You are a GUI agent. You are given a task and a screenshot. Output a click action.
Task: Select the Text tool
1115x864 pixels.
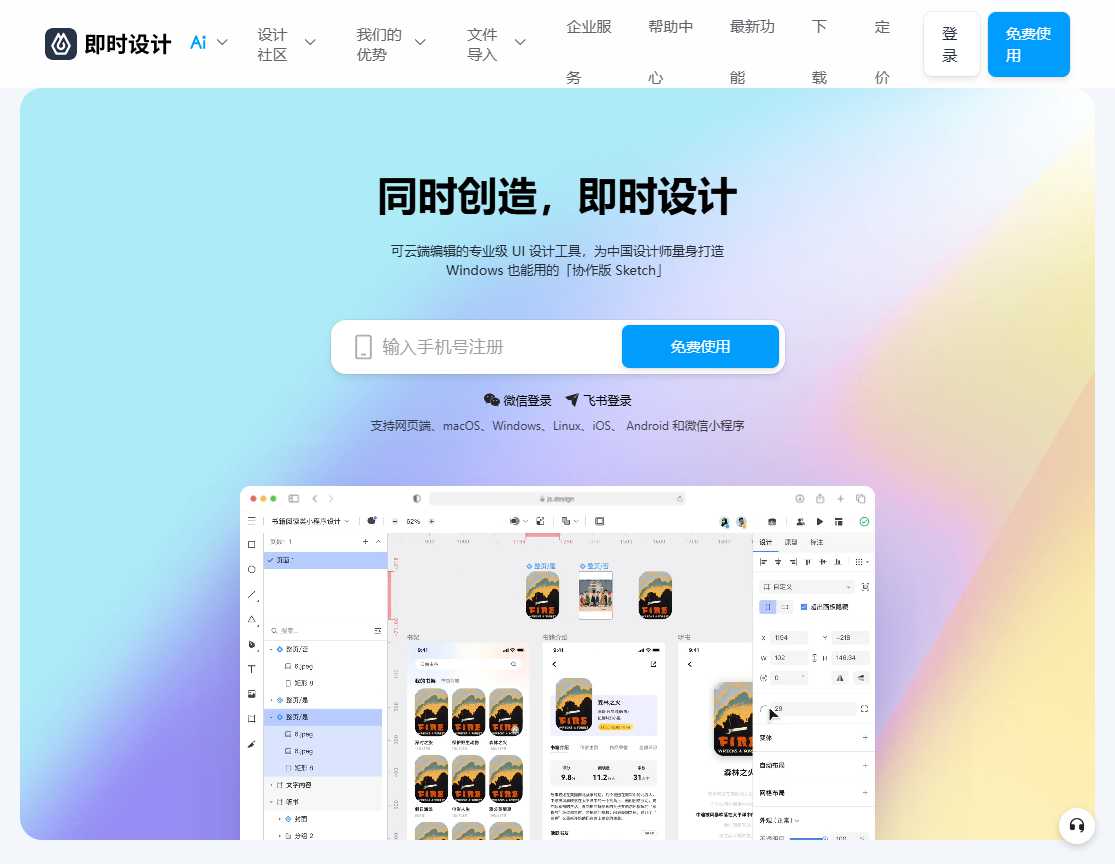pos(252,667)
